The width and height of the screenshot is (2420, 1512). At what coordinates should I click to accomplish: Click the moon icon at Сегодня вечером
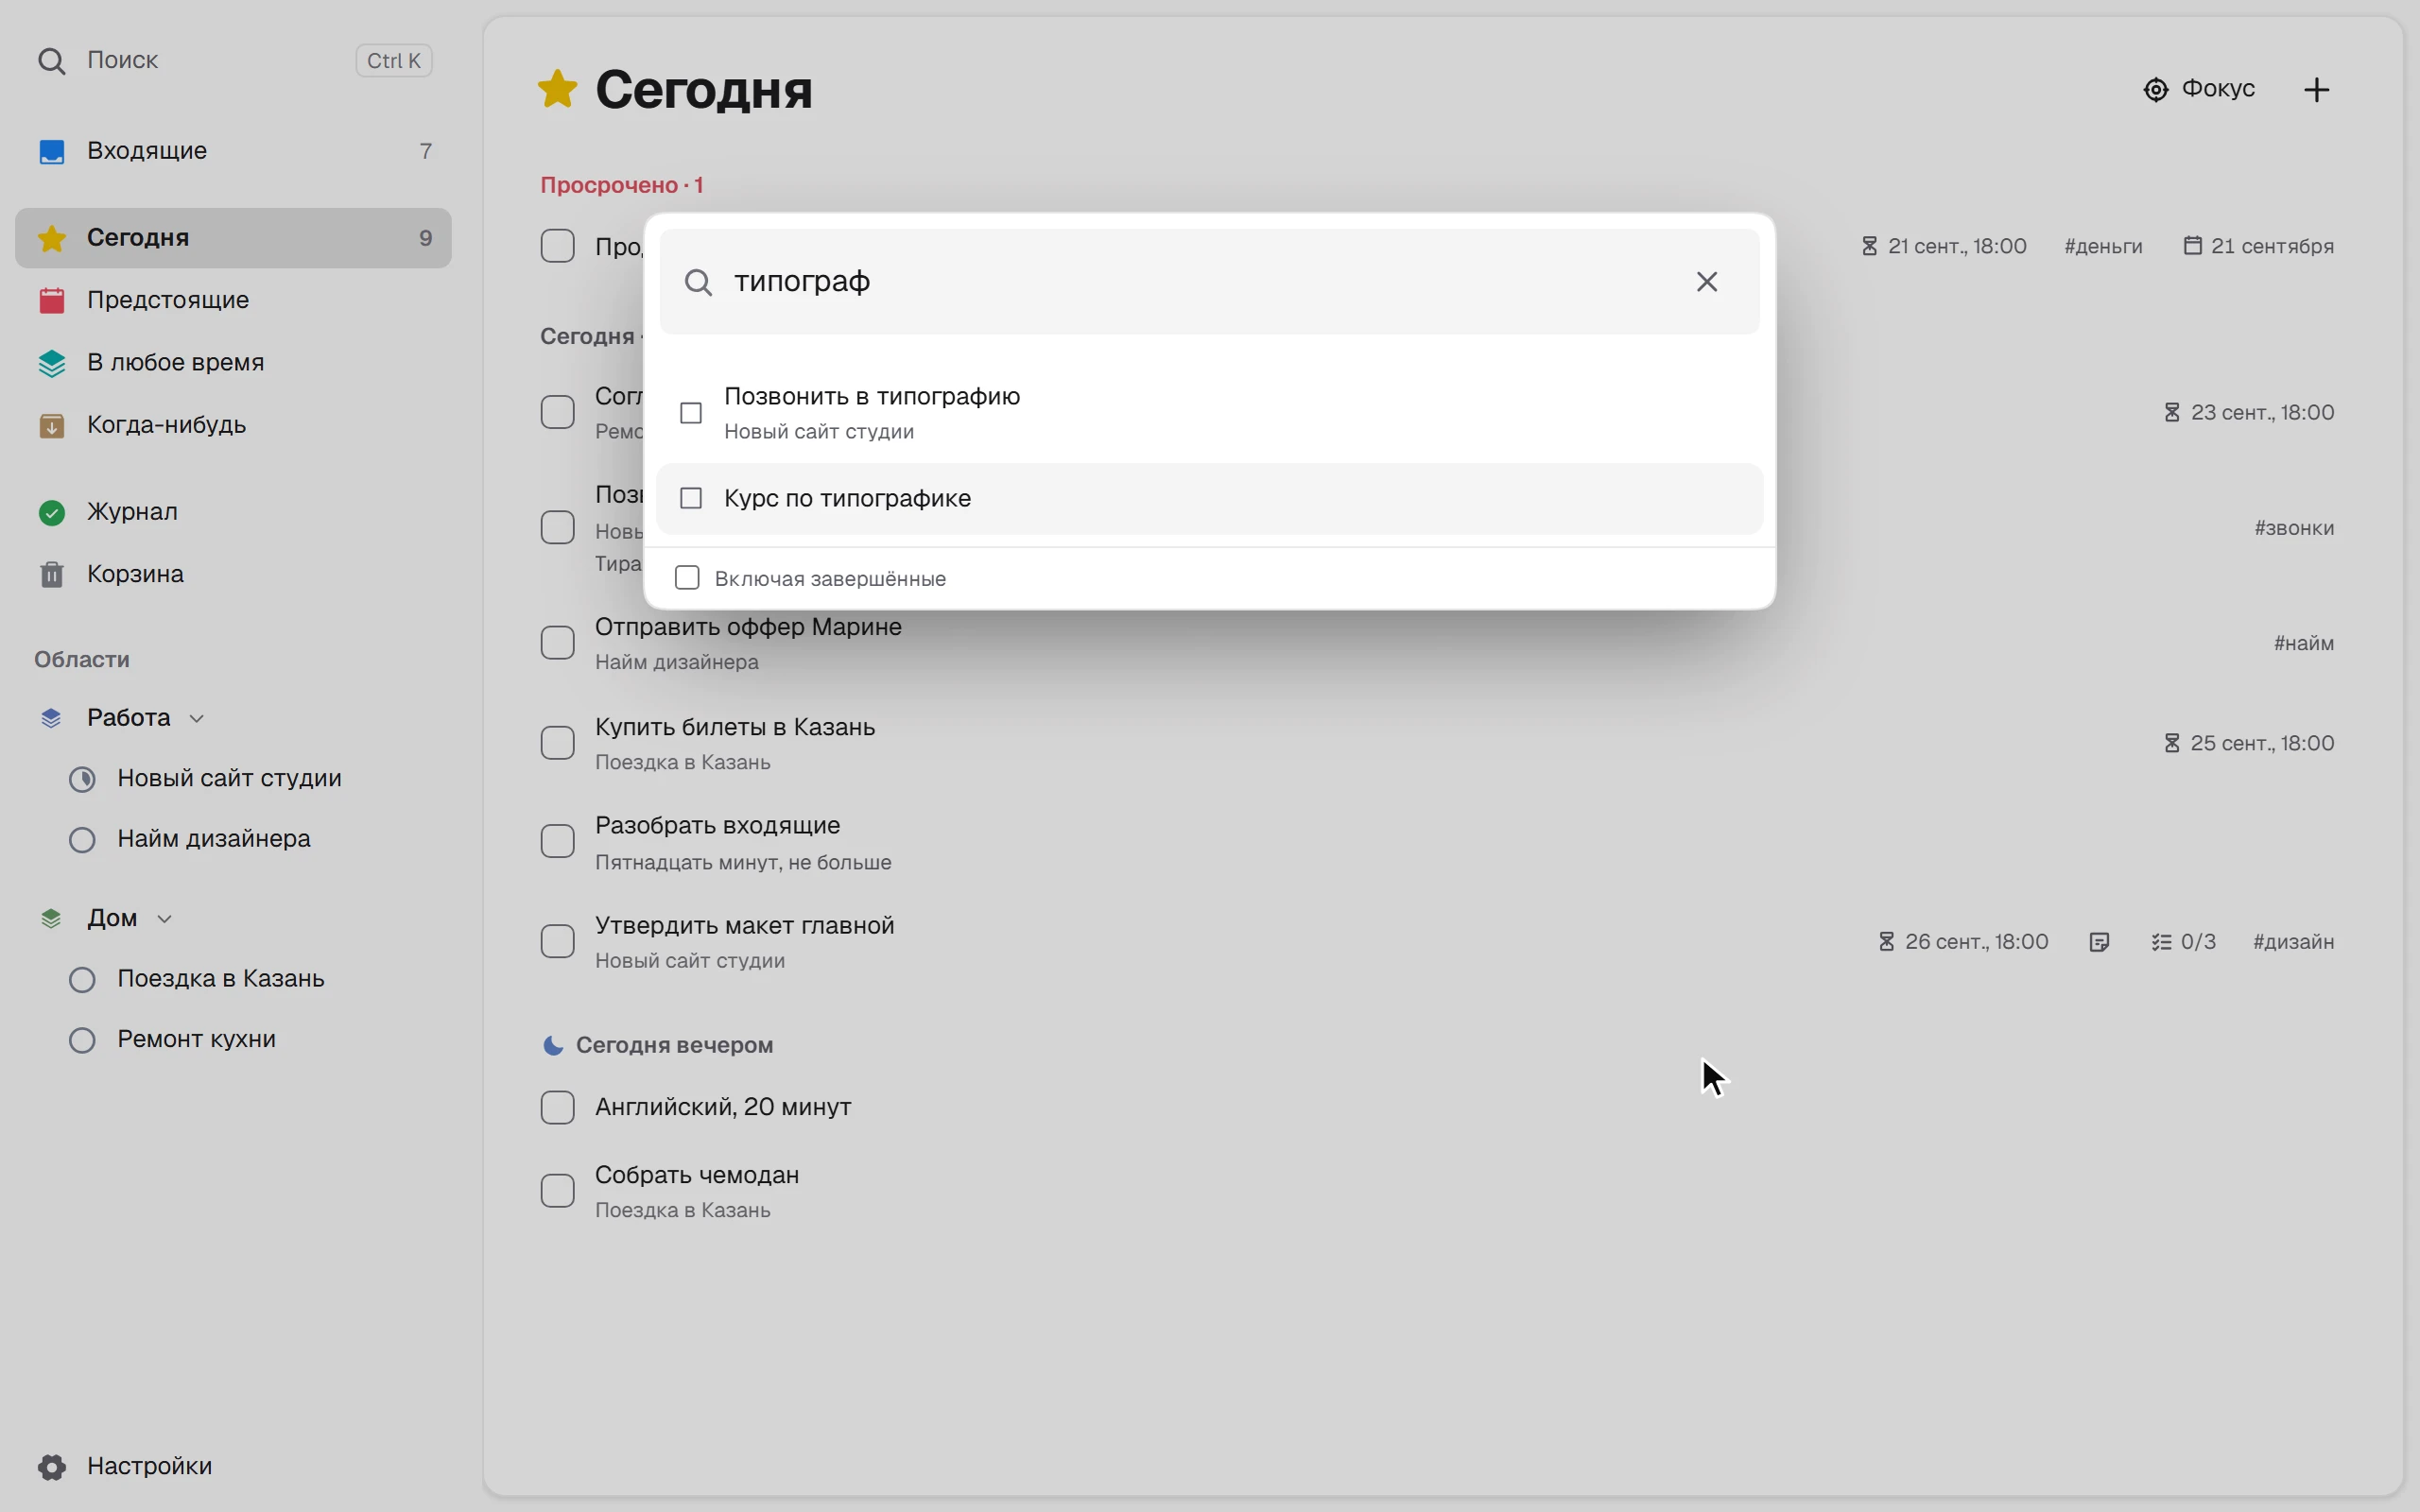point(552,1045)
